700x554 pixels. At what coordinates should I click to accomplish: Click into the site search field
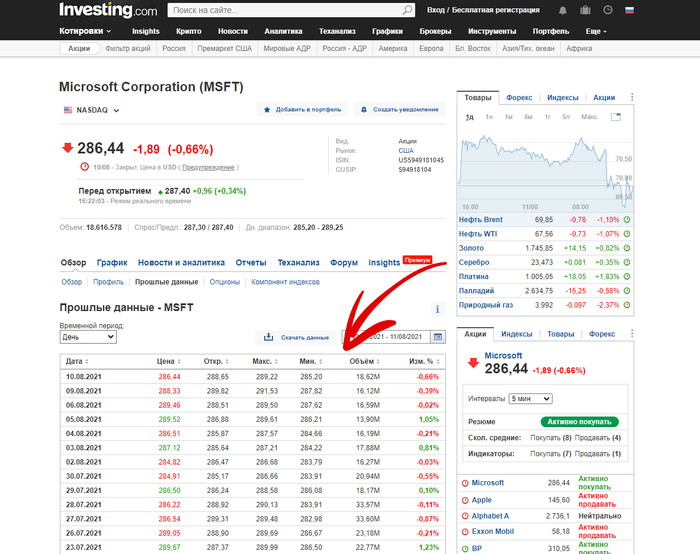pos(286,10)
